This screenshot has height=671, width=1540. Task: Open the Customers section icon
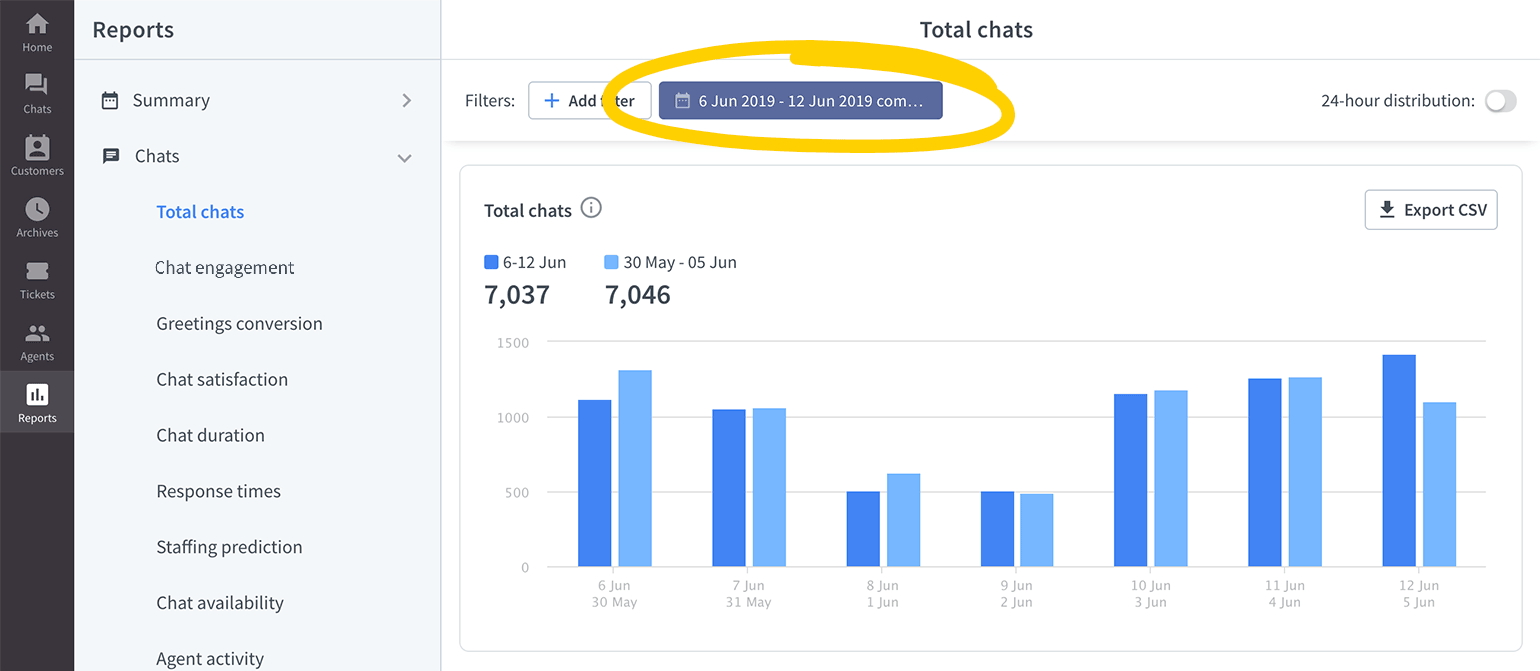tap(37, 147)
